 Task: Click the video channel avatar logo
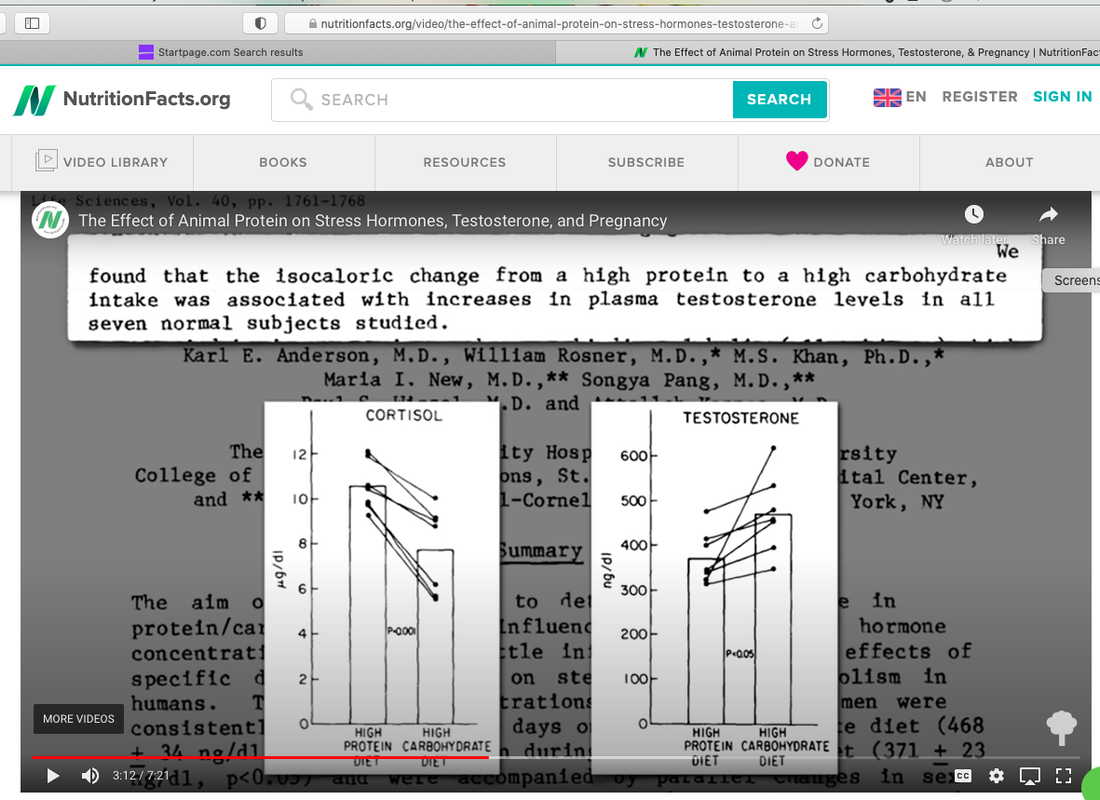tap(51, 220)
